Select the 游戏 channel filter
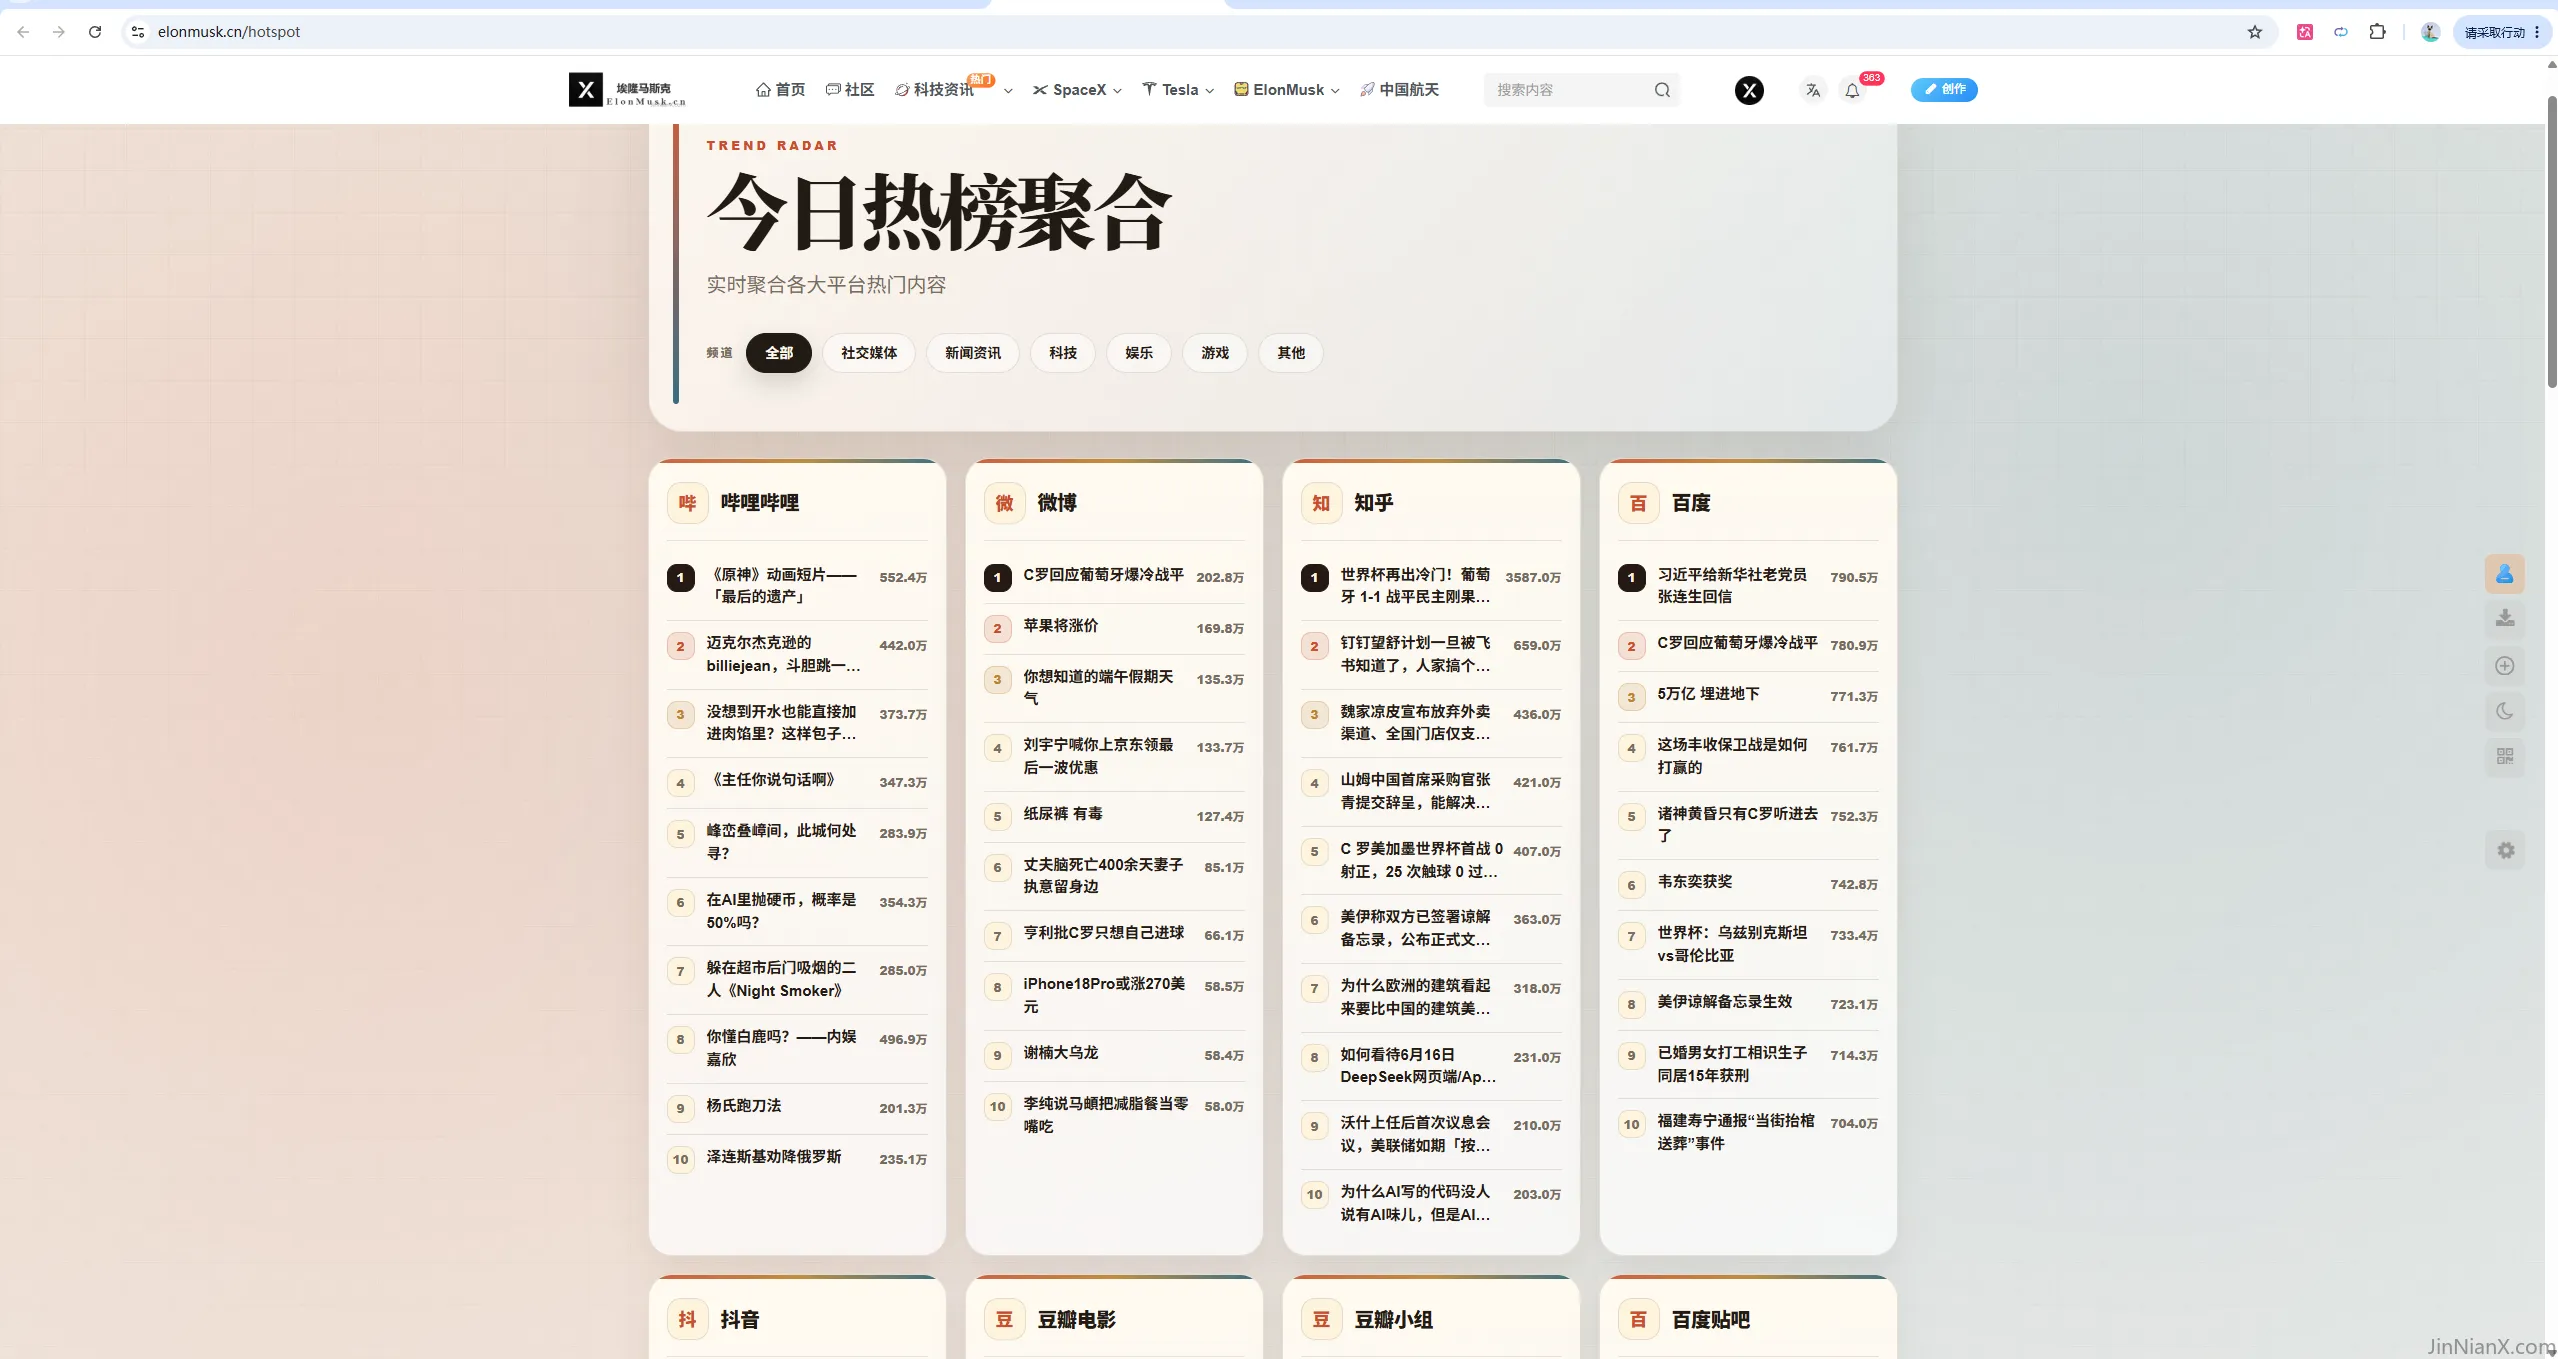 (x=1215, y=353)
